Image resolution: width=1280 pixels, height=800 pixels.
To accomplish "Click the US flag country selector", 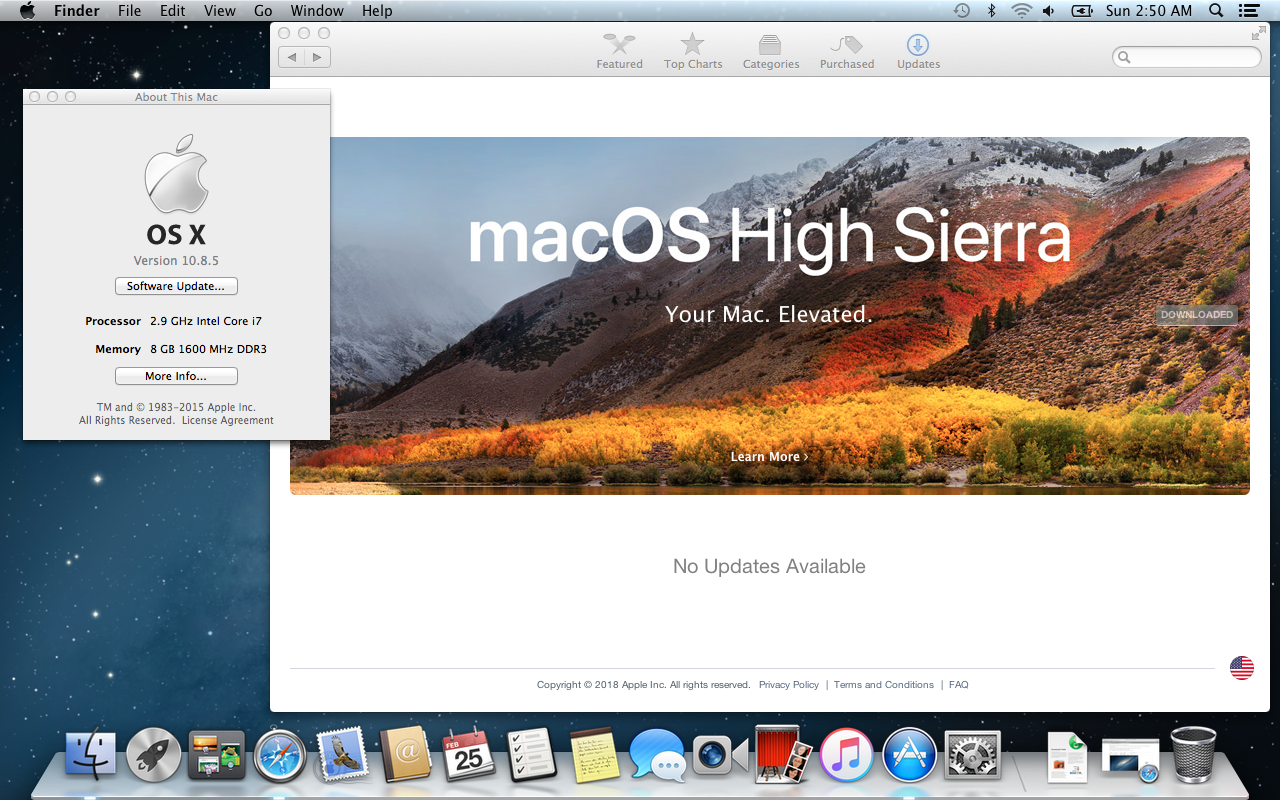I will pyautogui.click(x=1242, y=668).
